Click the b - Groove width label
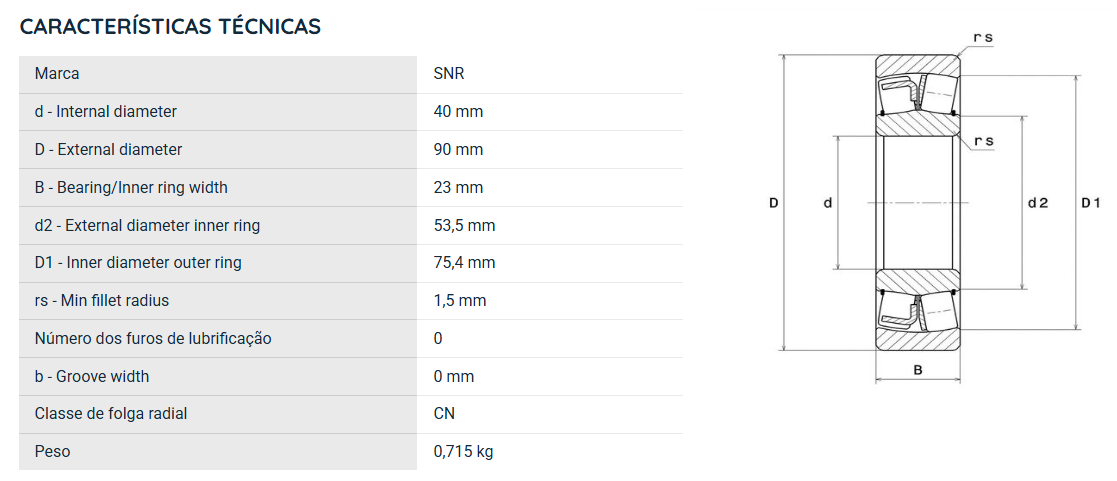This screenshot has height=481, width=1117. [x=92, y=376]
